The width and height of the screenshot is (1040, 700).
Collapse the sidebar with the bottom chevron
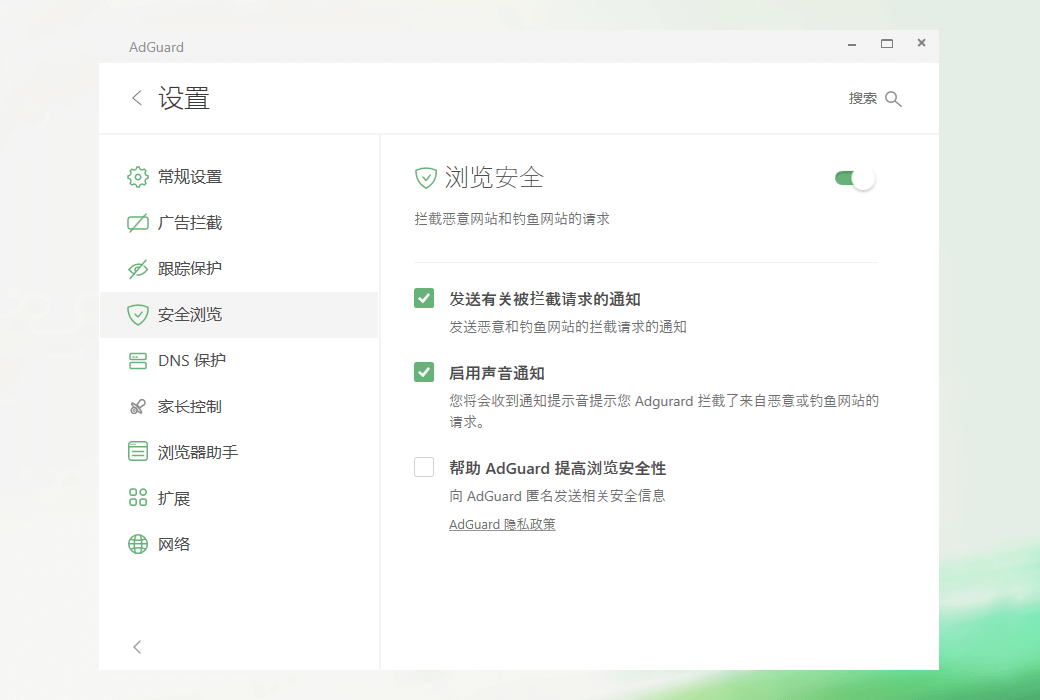137,647
